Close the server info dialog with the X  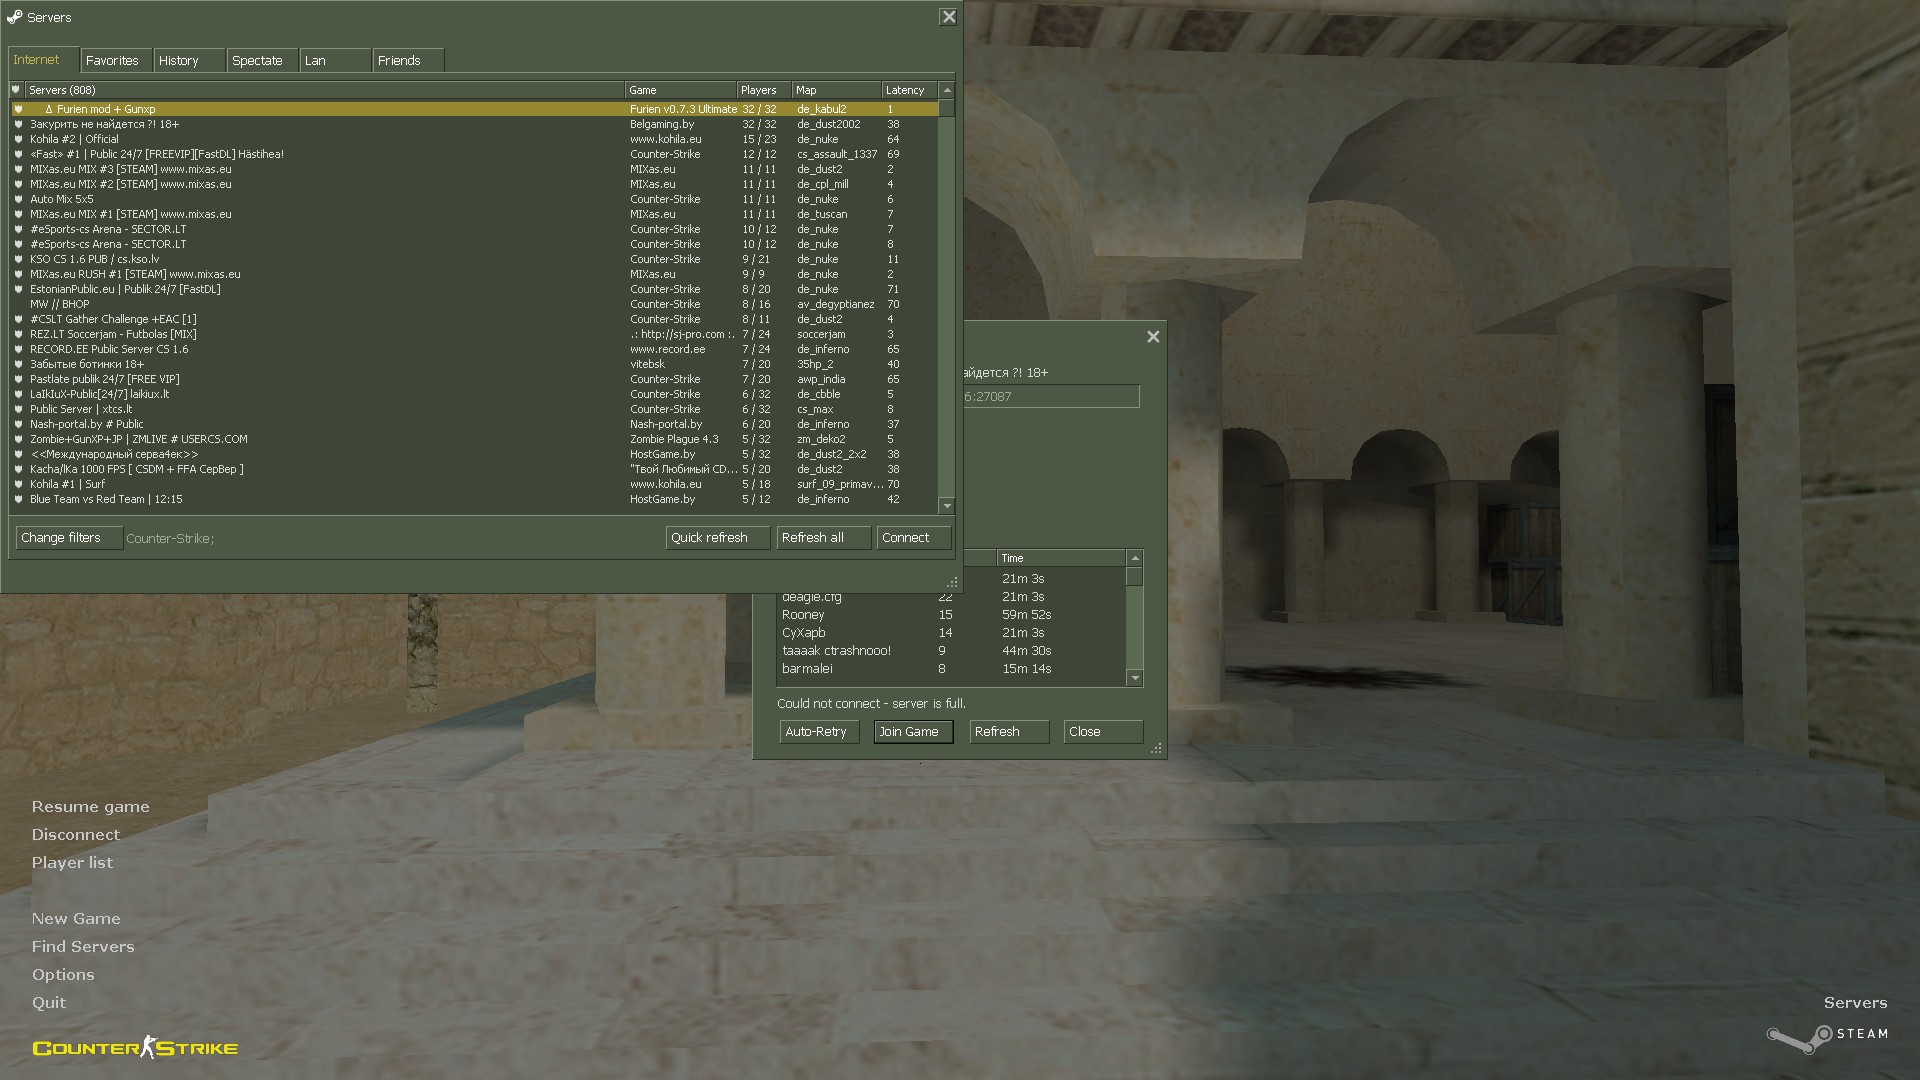click(x=1153, y=337)
